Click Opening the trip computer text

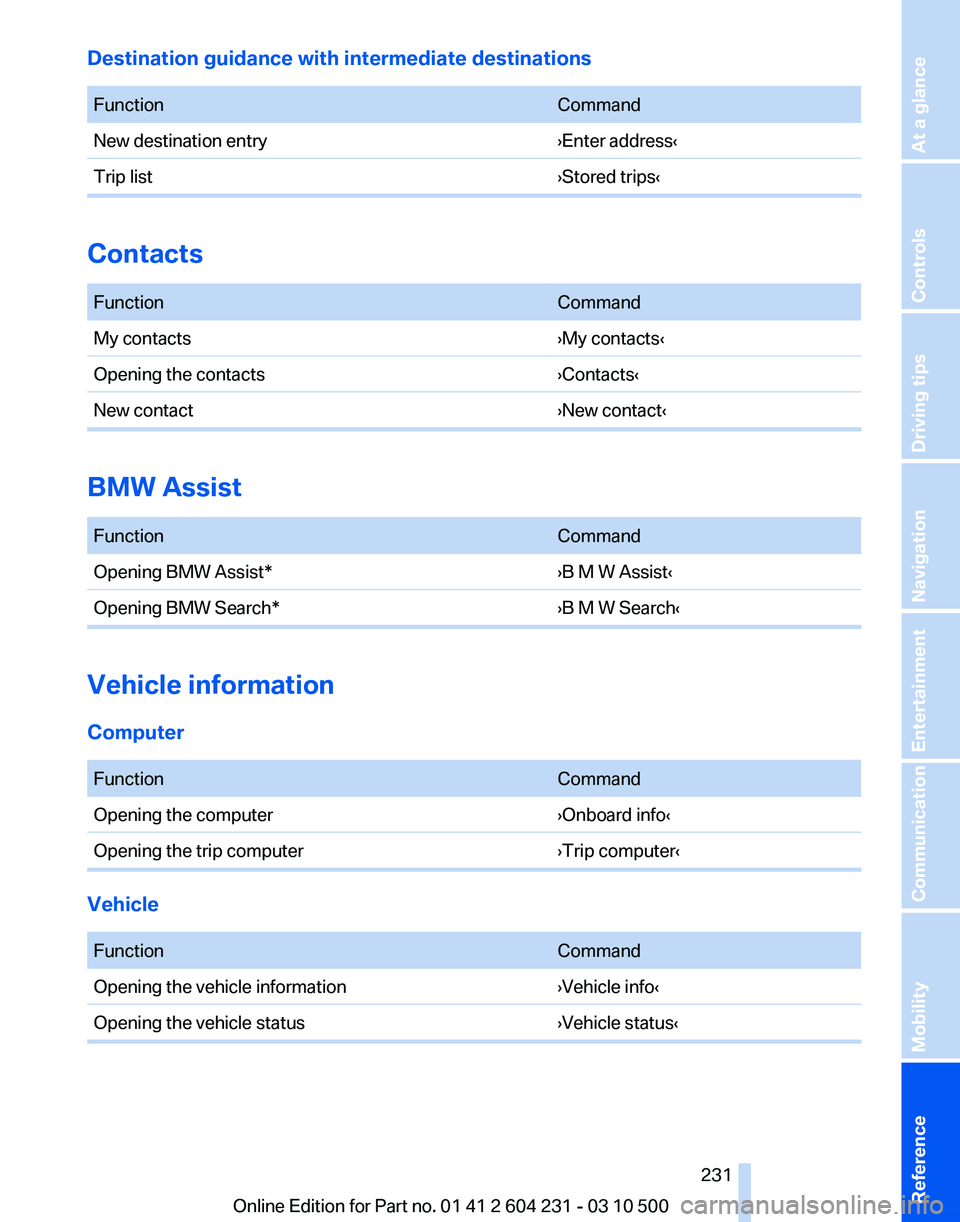click(198, 851)
